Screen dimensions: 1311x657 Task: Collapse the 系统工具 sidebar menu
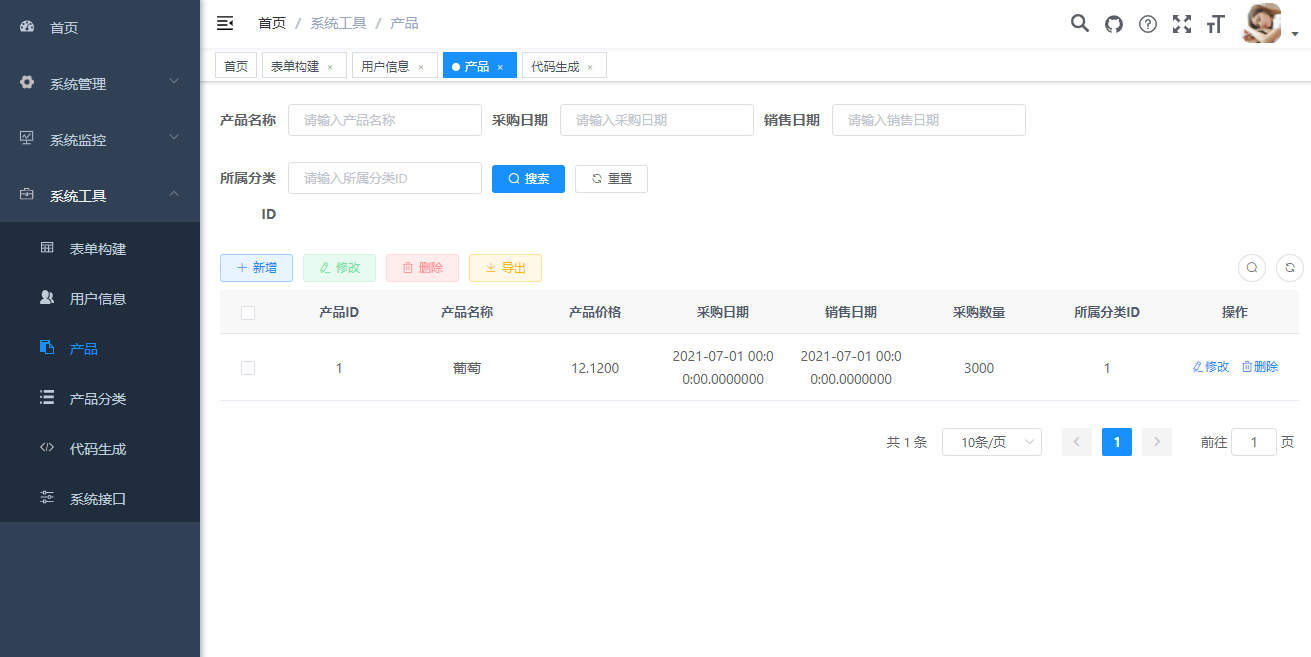(100, 196)
